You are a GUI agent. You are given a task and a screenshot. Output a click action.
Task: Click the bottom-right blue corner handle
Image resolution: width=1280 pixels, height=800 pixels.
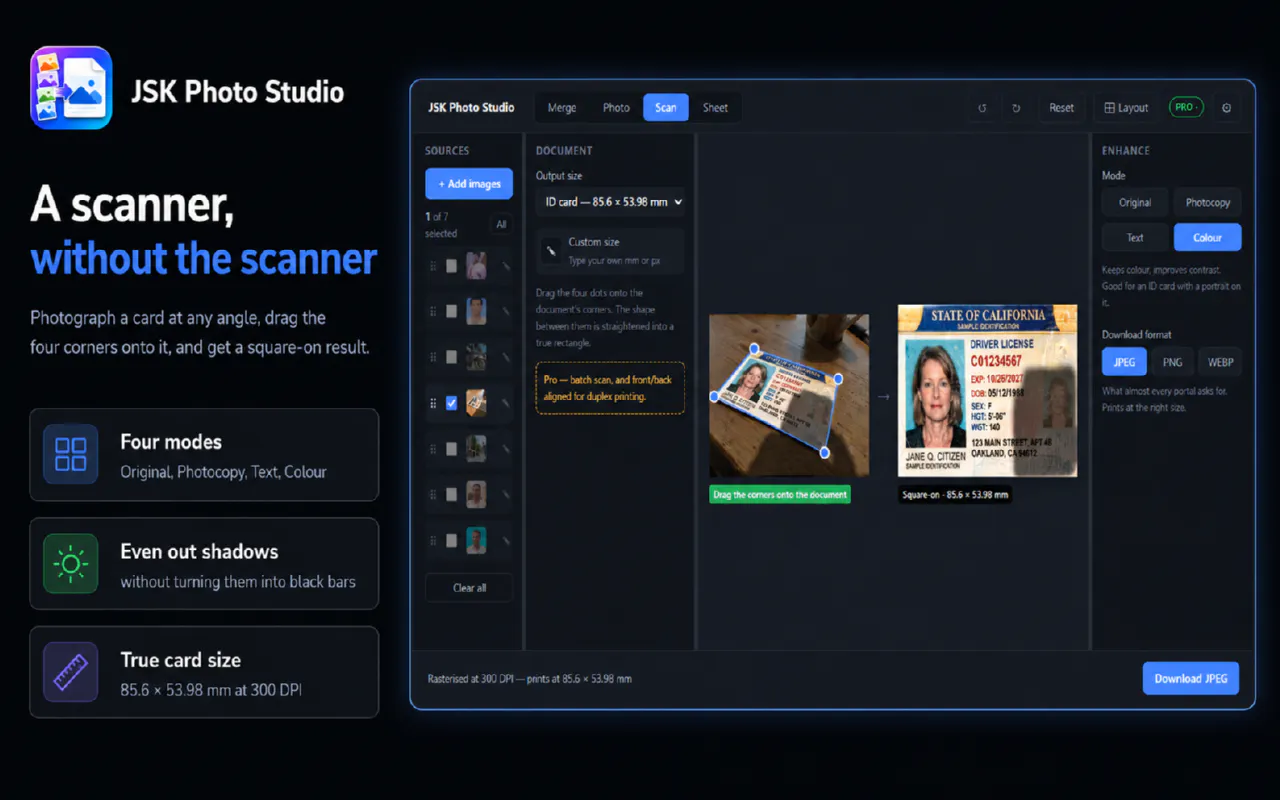point(825,453)
